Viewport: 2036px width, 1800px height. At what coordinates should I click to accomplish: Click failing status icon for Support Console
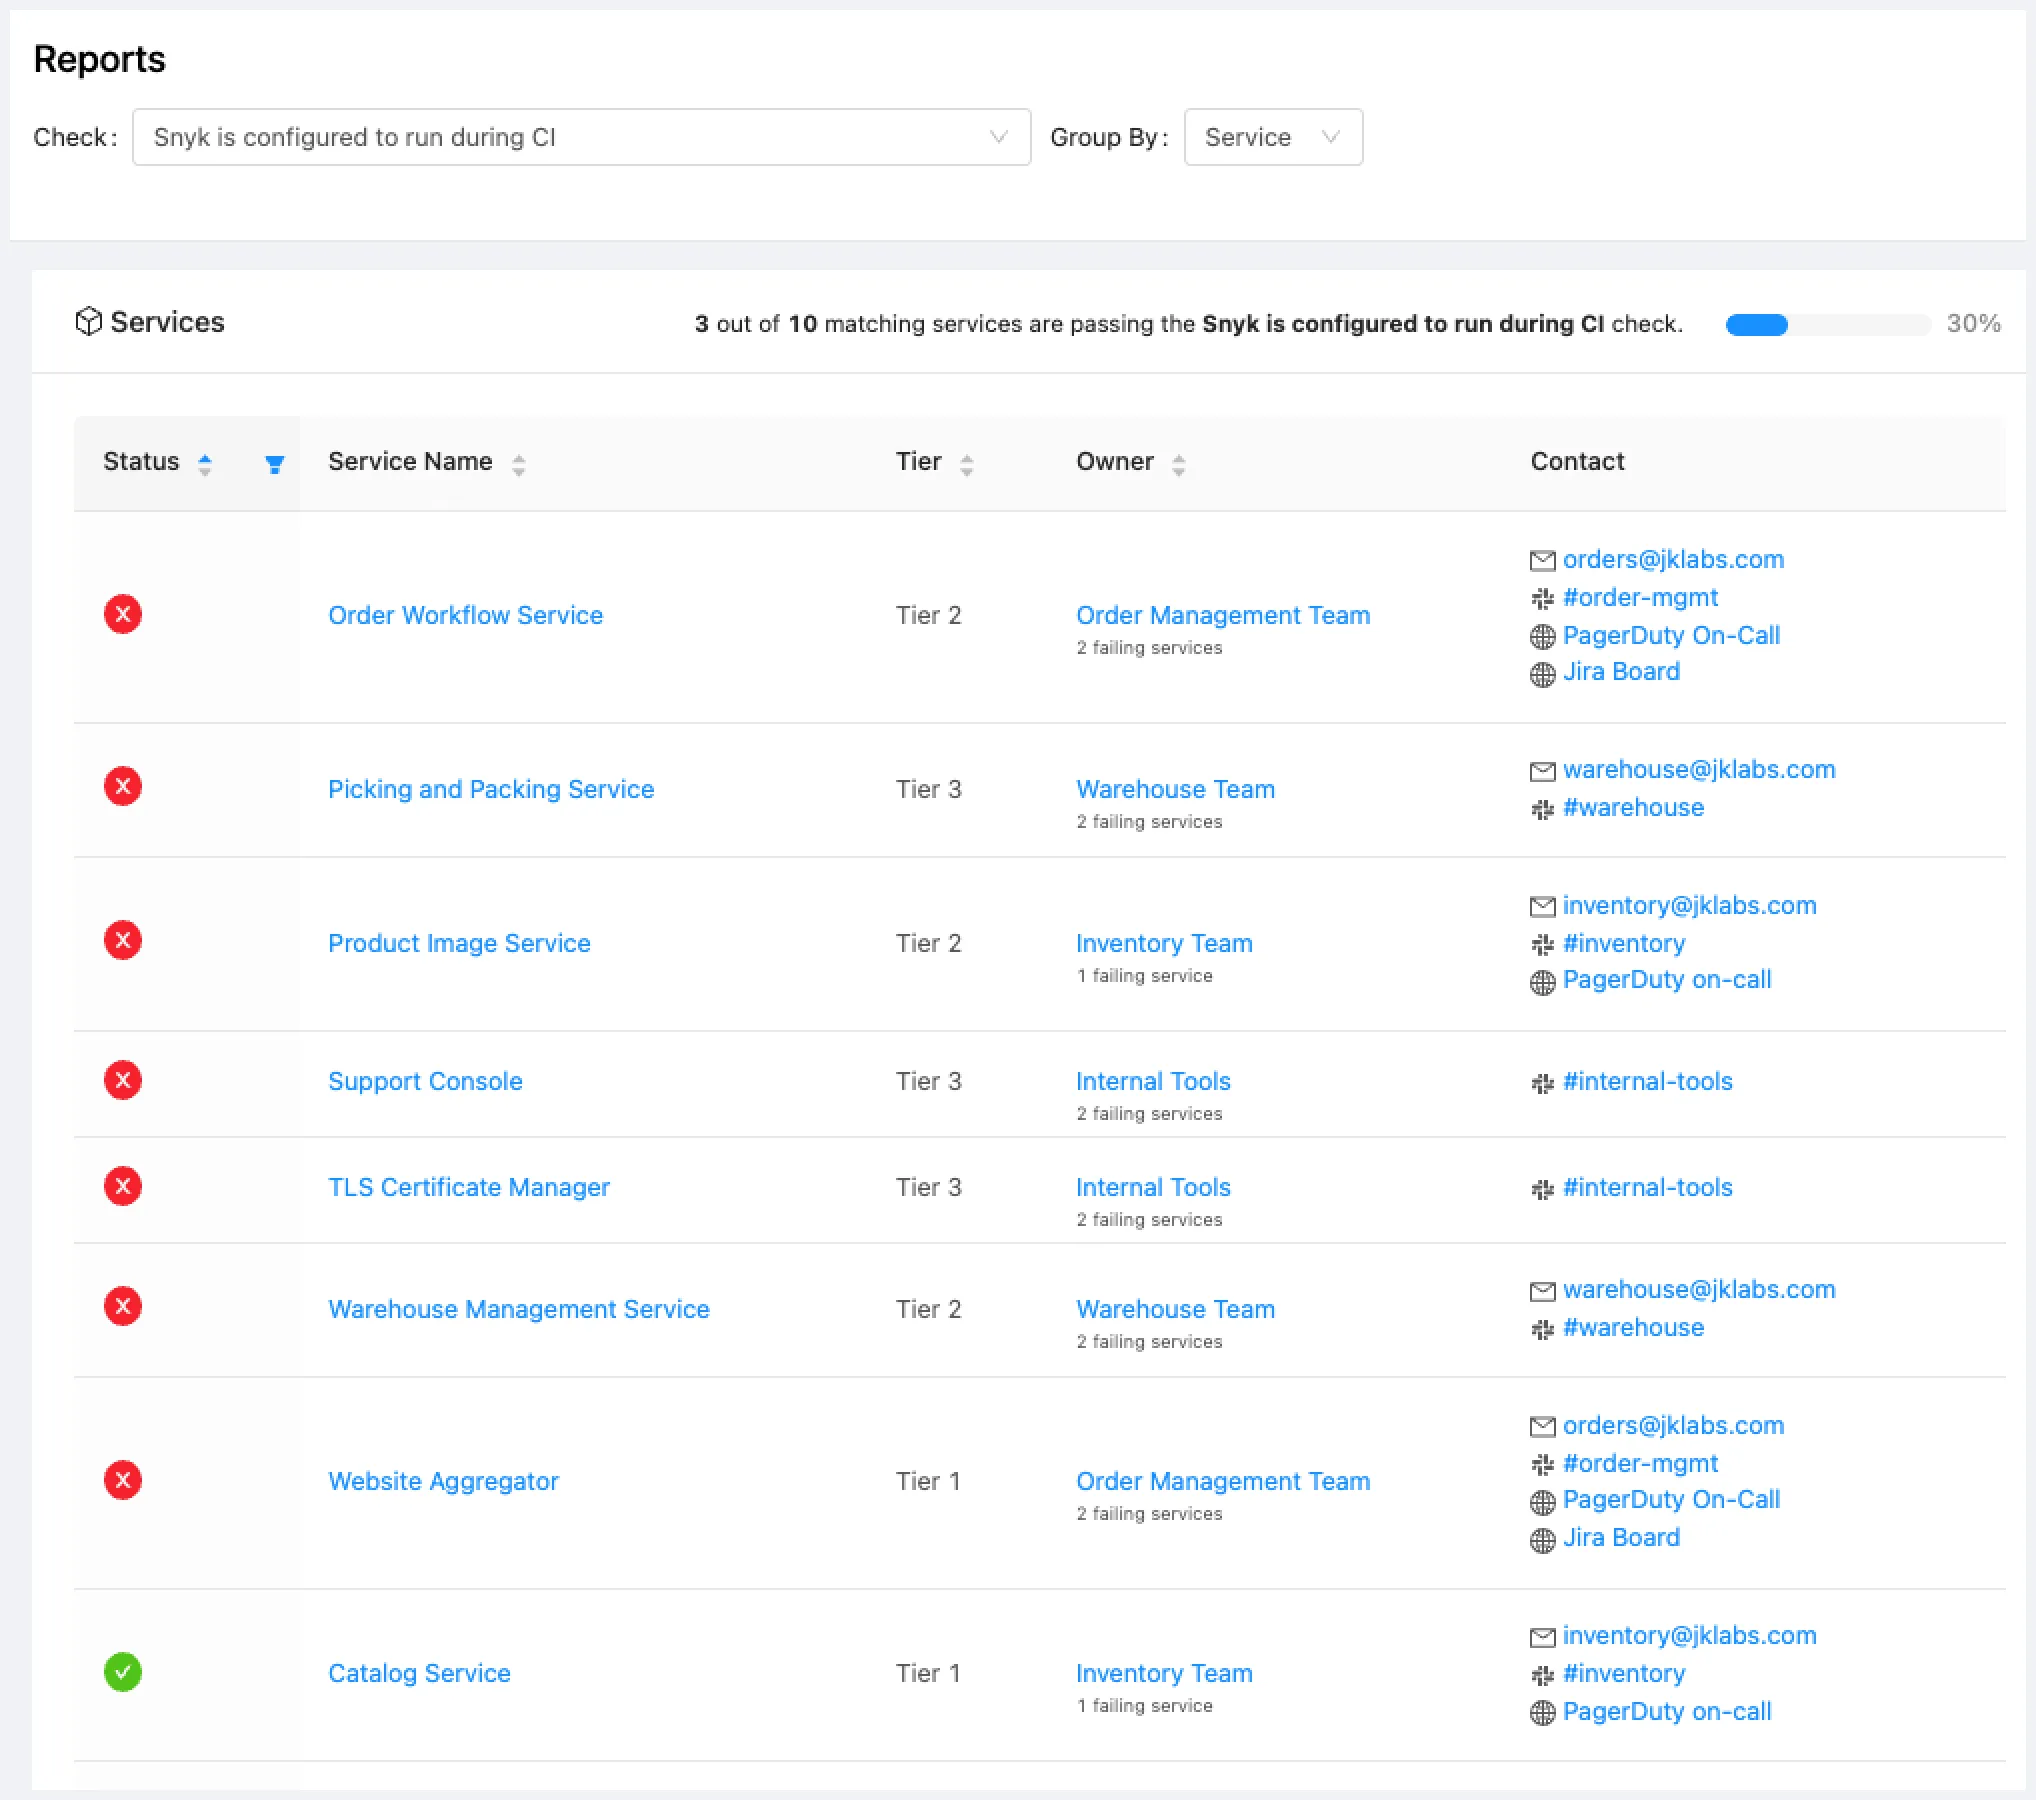[x=123, y=1080]
